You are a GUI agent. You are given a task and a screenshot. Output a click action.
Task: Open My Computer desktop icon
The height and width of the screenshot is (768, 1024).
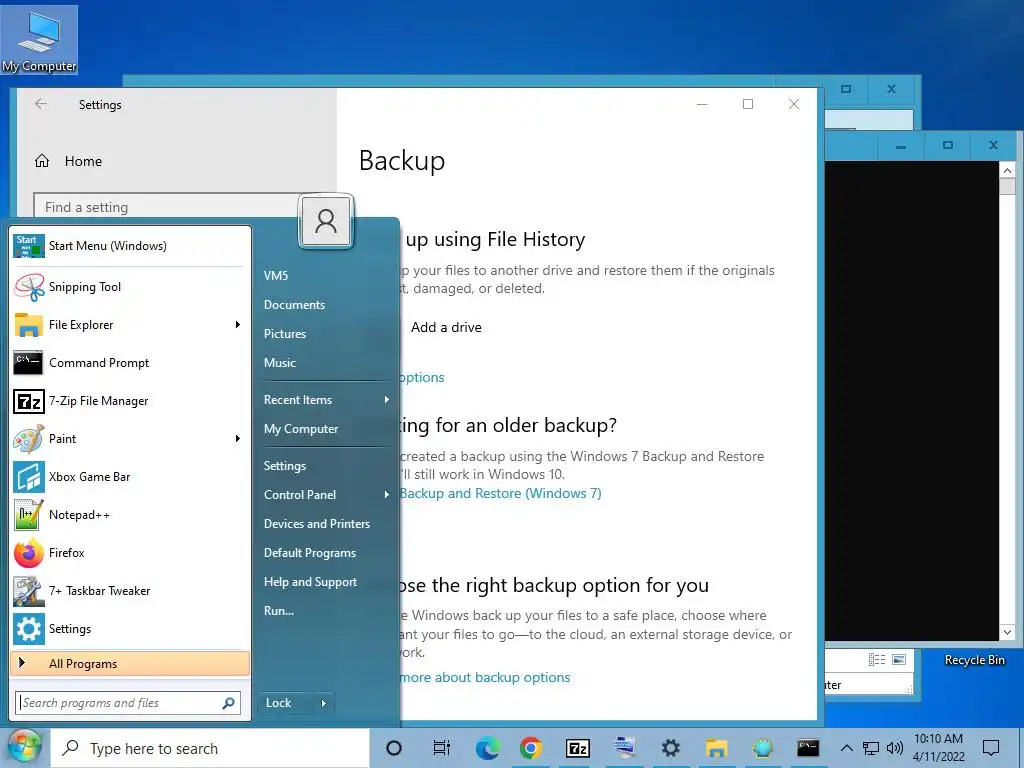point(39,40)
